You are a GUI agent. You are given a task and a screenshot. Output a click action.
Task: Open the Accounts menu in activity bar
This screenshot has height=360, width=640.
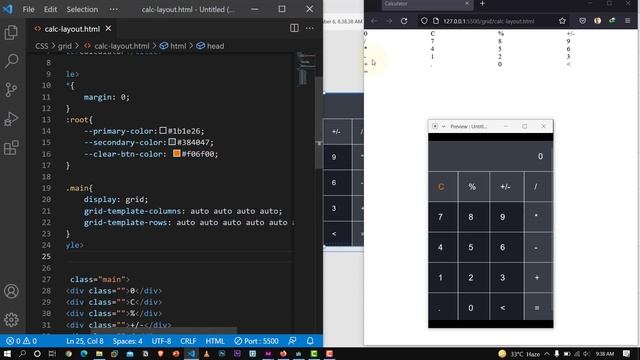click(x=11, y=291)
